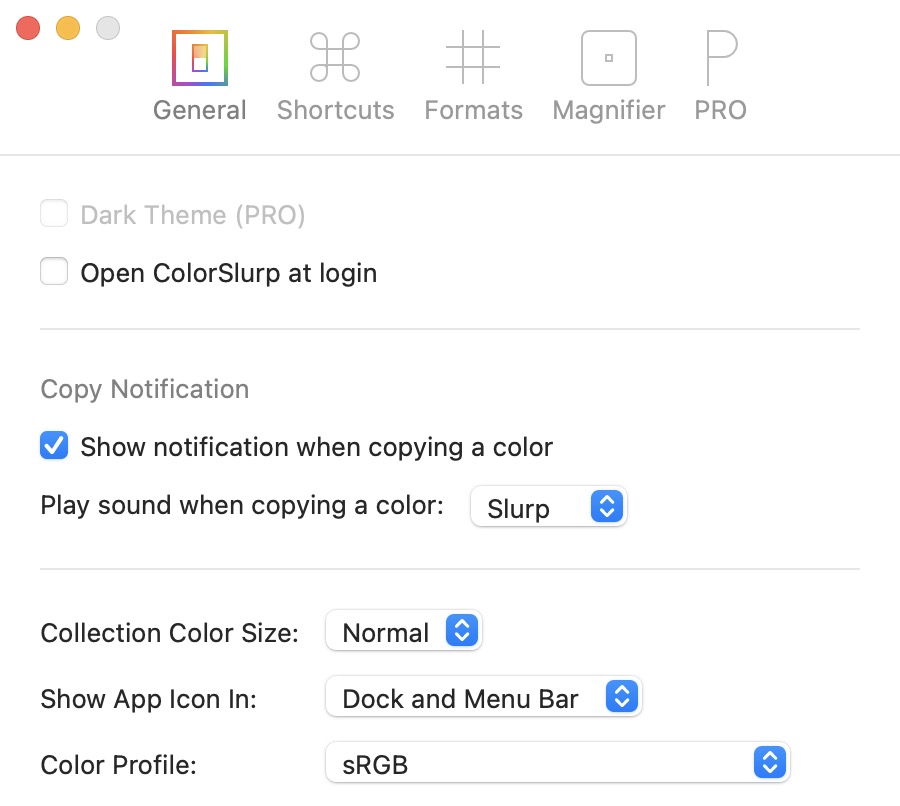Open the PRO flag icon
Viewport: 900px width, 806px height.
tap(720, 57)
